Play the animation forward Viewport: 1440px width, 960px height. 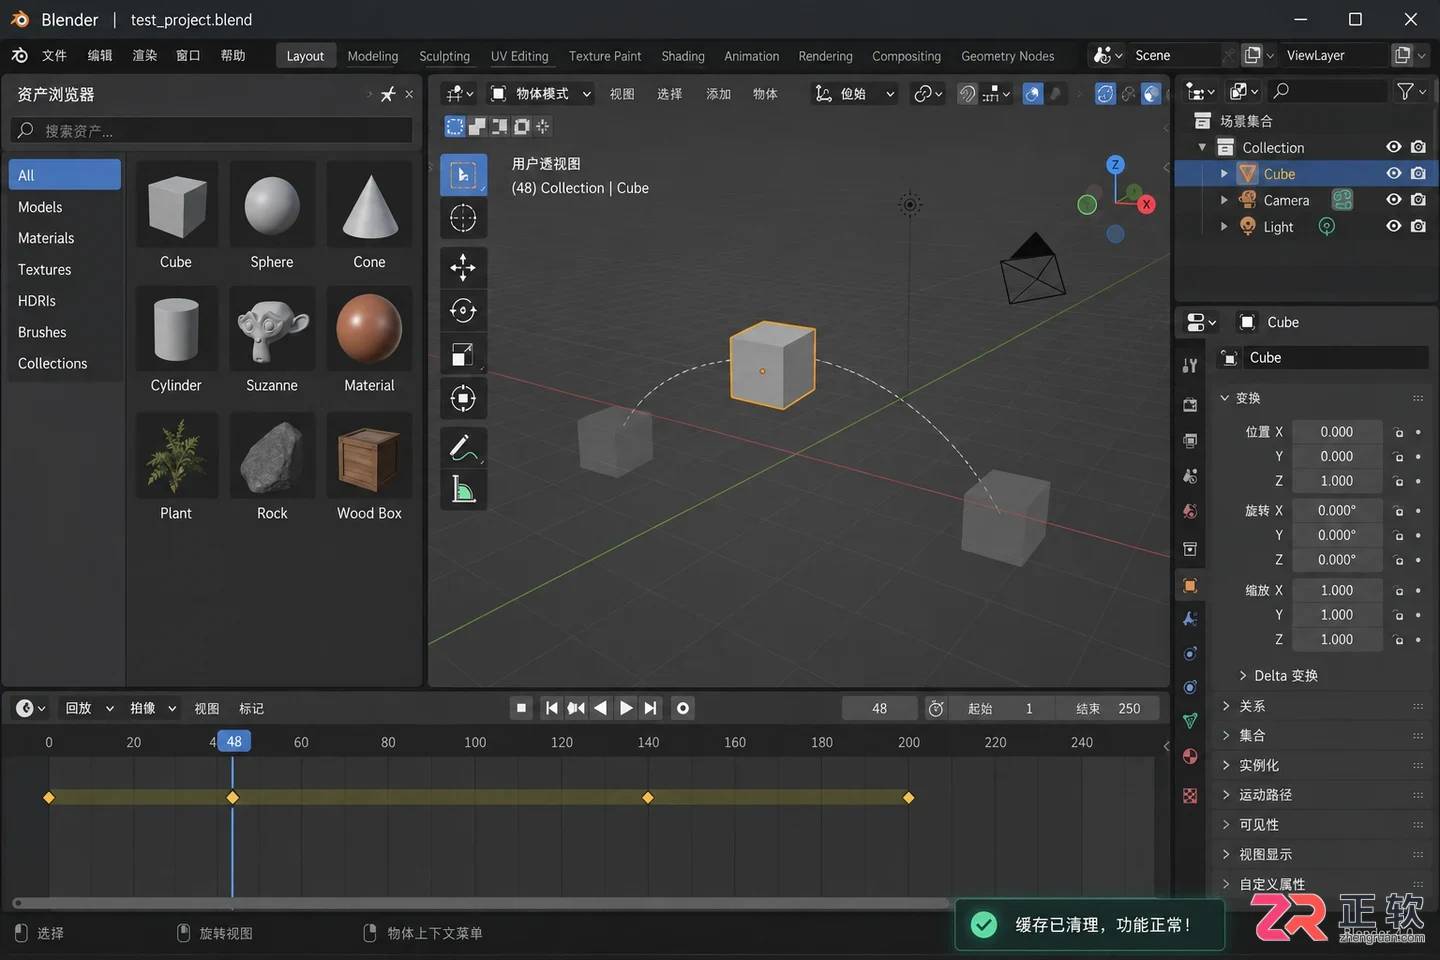(x=626, y=708)
